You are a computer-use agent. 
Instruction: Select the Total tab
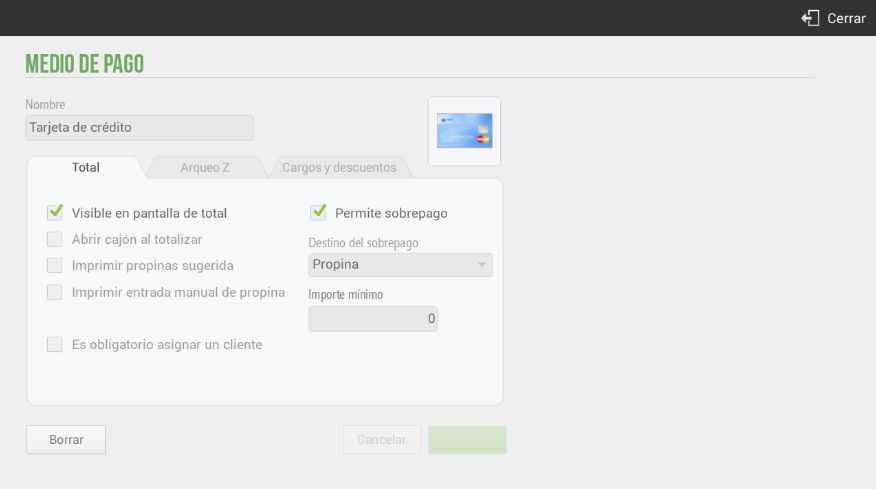pyautogui.click(x=85, y=167)
